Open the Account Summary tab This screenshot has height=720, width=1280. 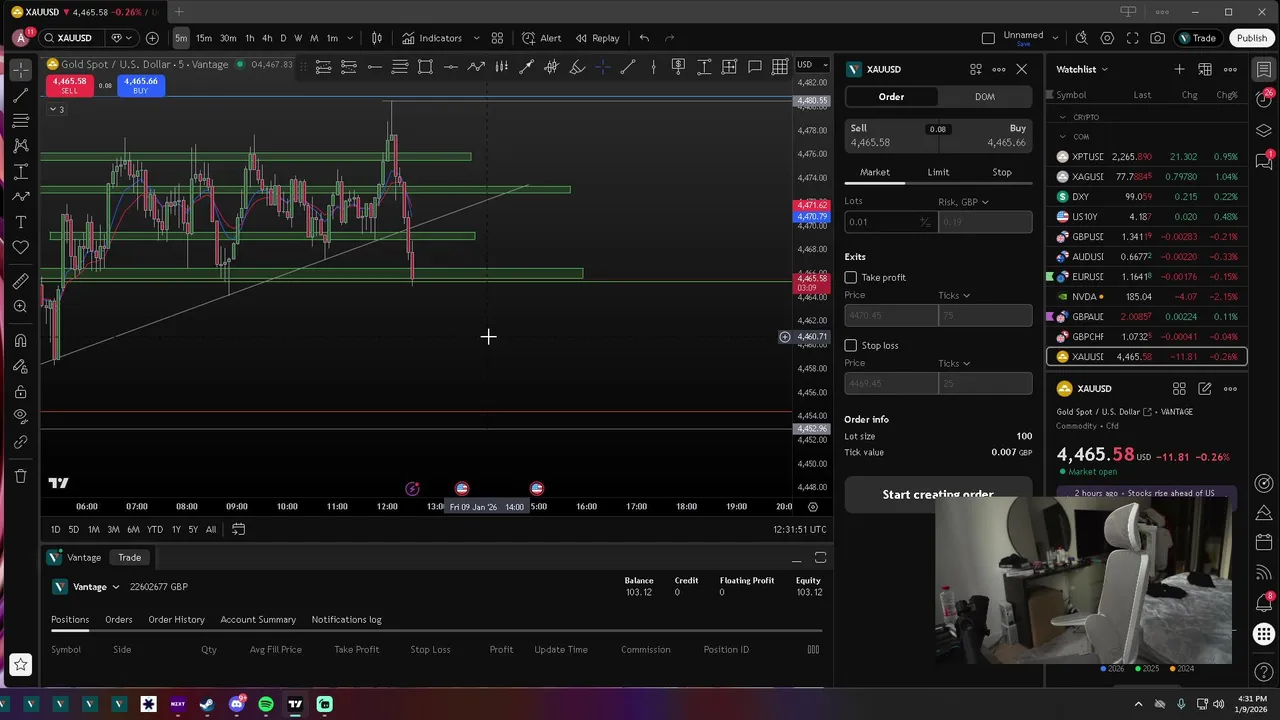pos(258,620)
